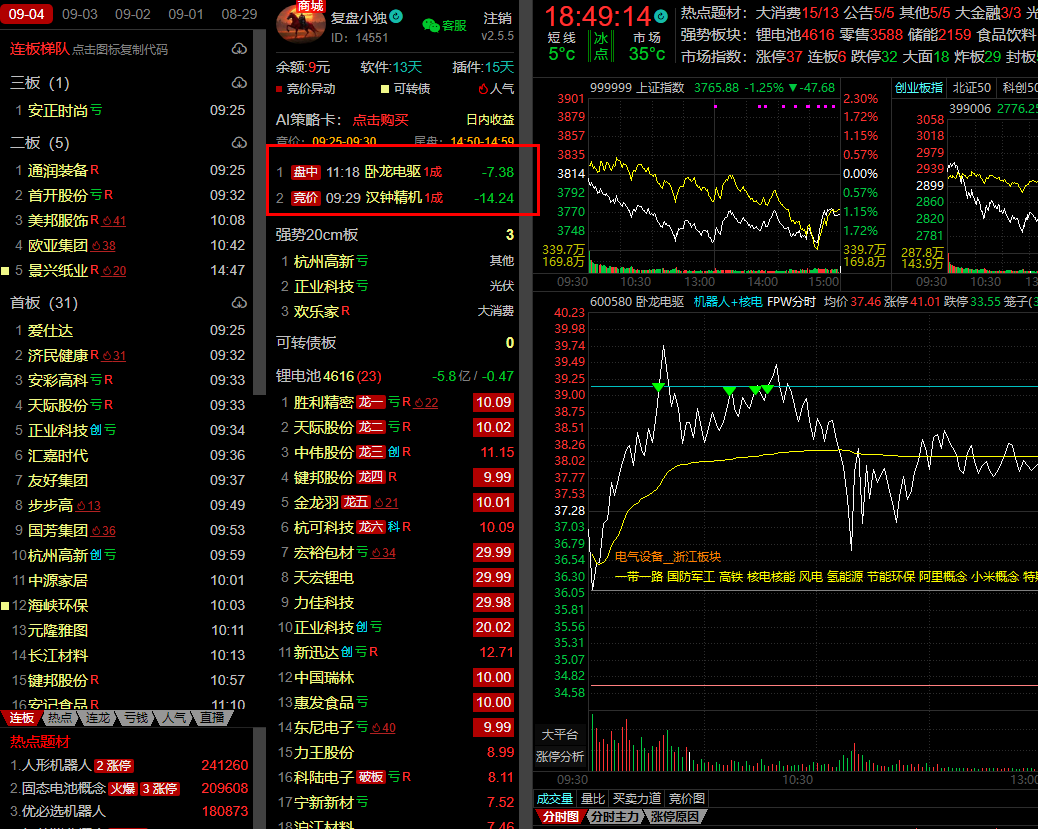1038x829 pixels.
Task: Open the 买卖力道 chart tab
Action: 637,799
